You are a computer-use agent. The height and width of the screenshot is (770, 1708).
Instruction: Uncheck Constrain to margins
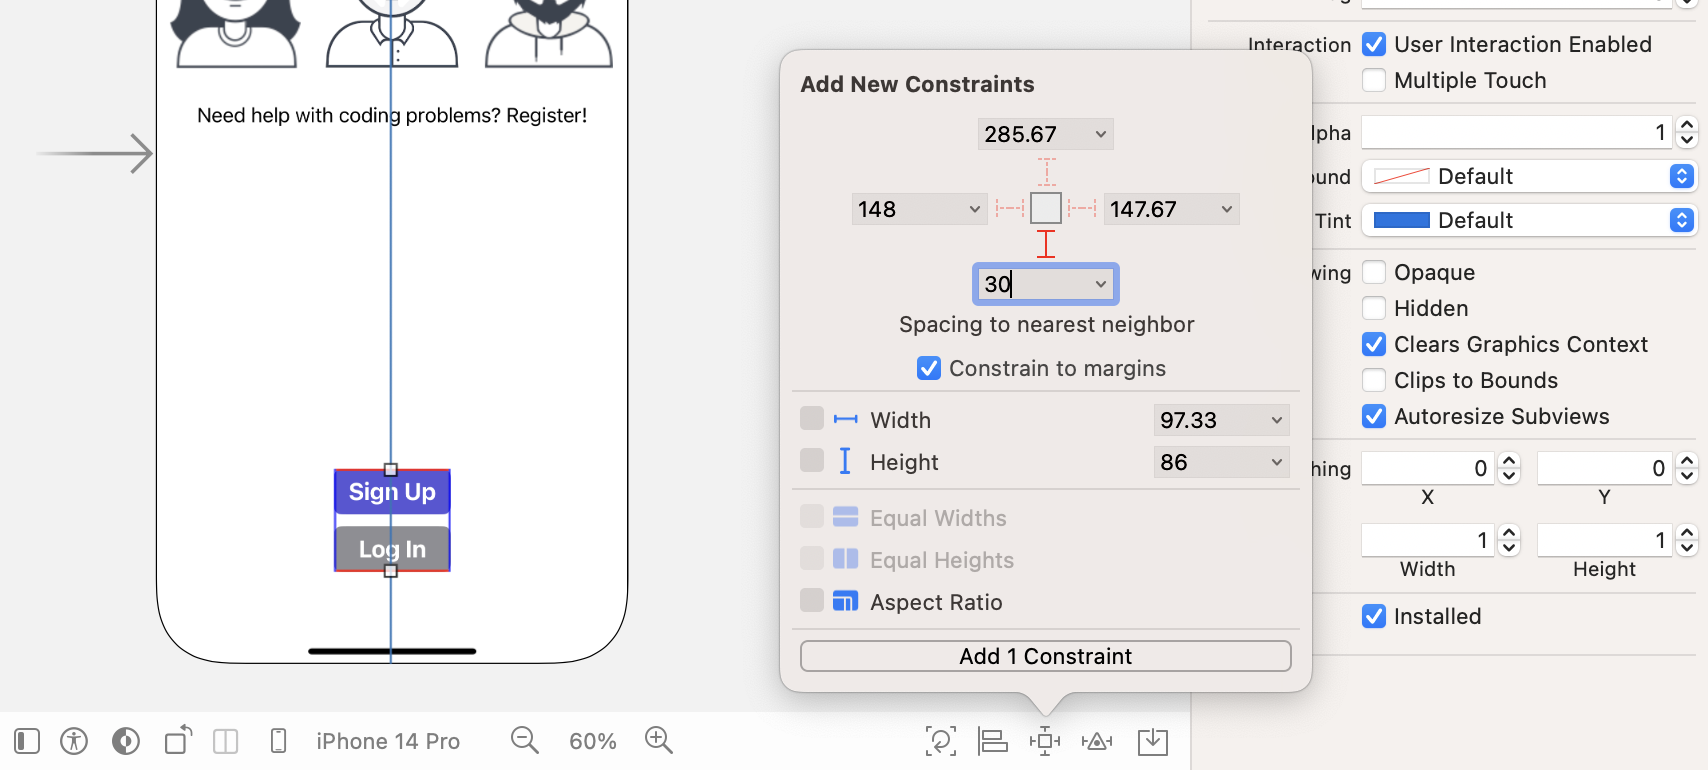click(929, 369)
